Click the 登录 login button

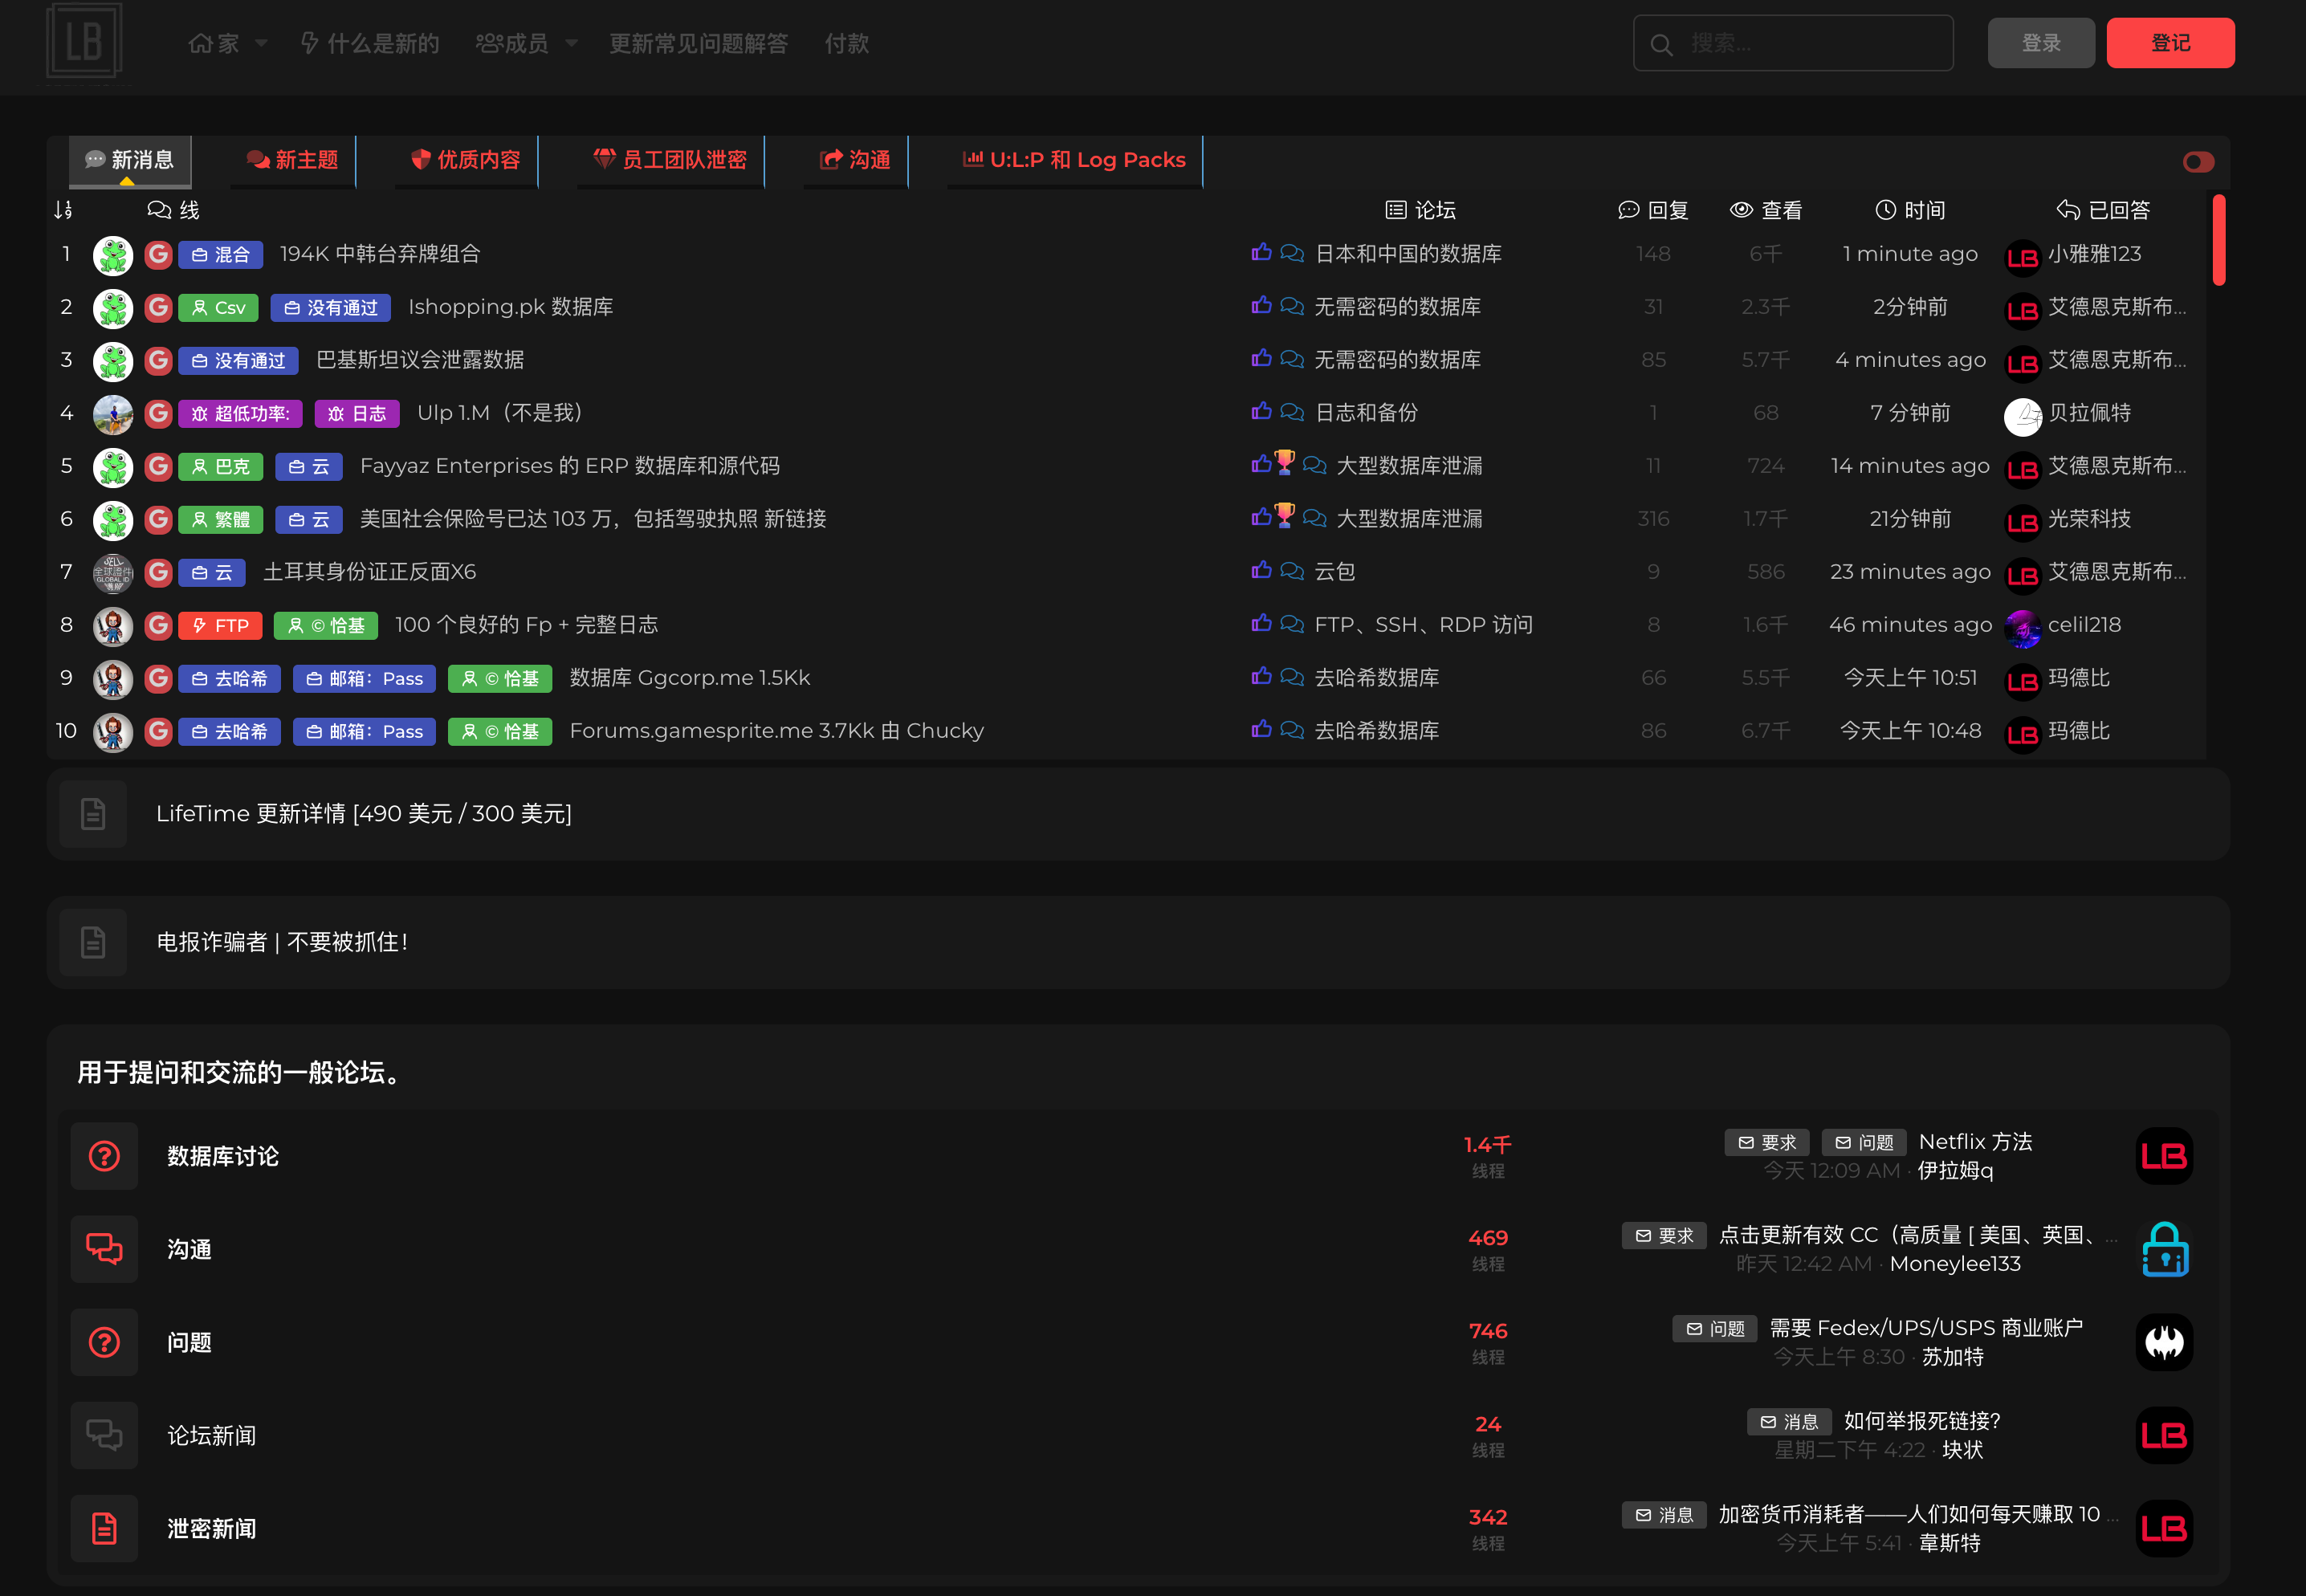click(2041, 43)
